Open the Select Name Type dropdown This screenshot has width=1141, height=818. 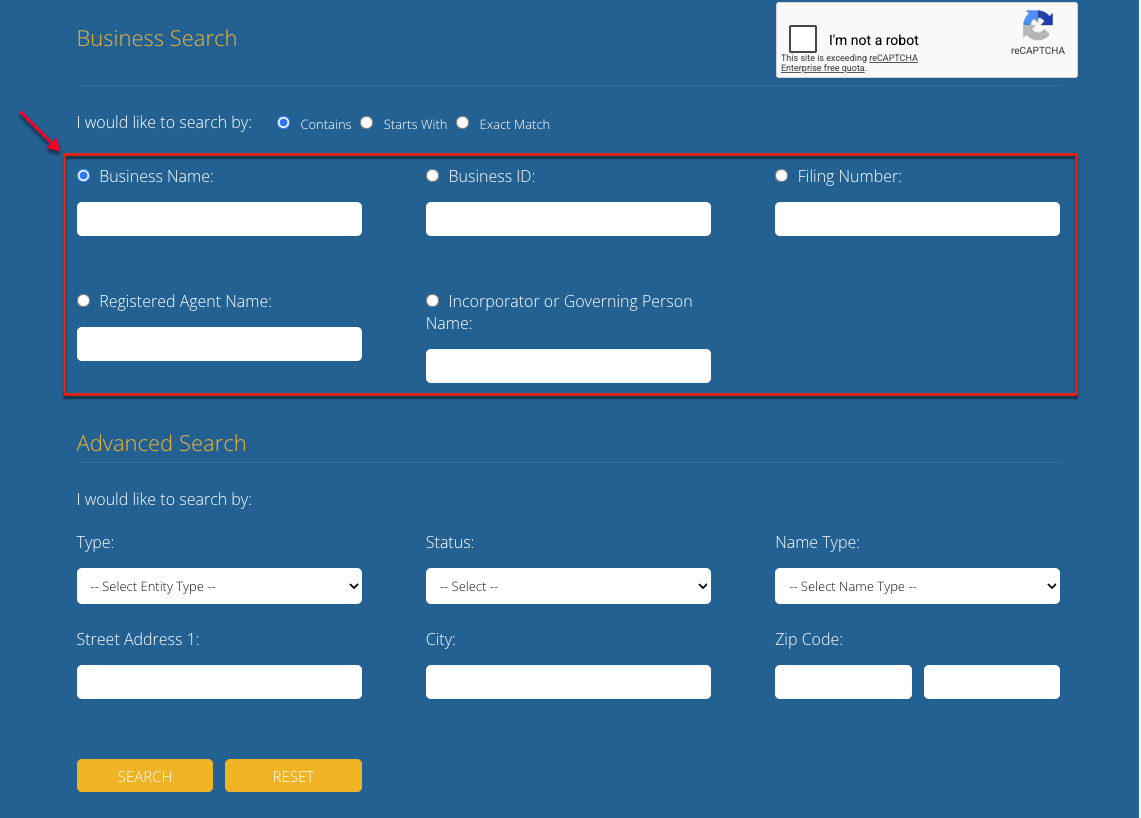[x=917, y=586]
